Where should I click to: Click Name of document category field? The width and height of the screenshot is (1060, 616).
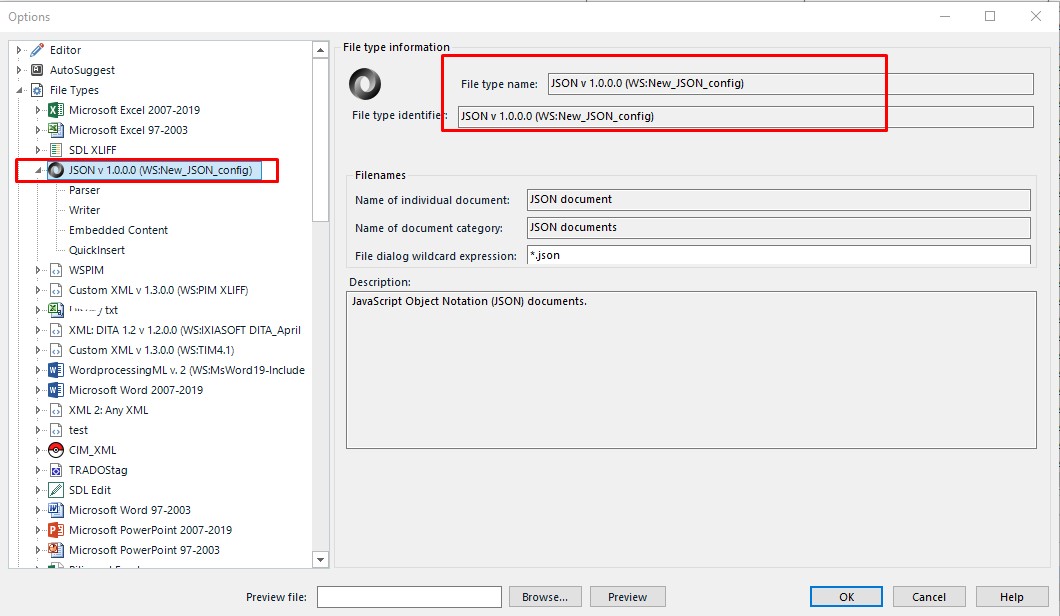point(779,228)
